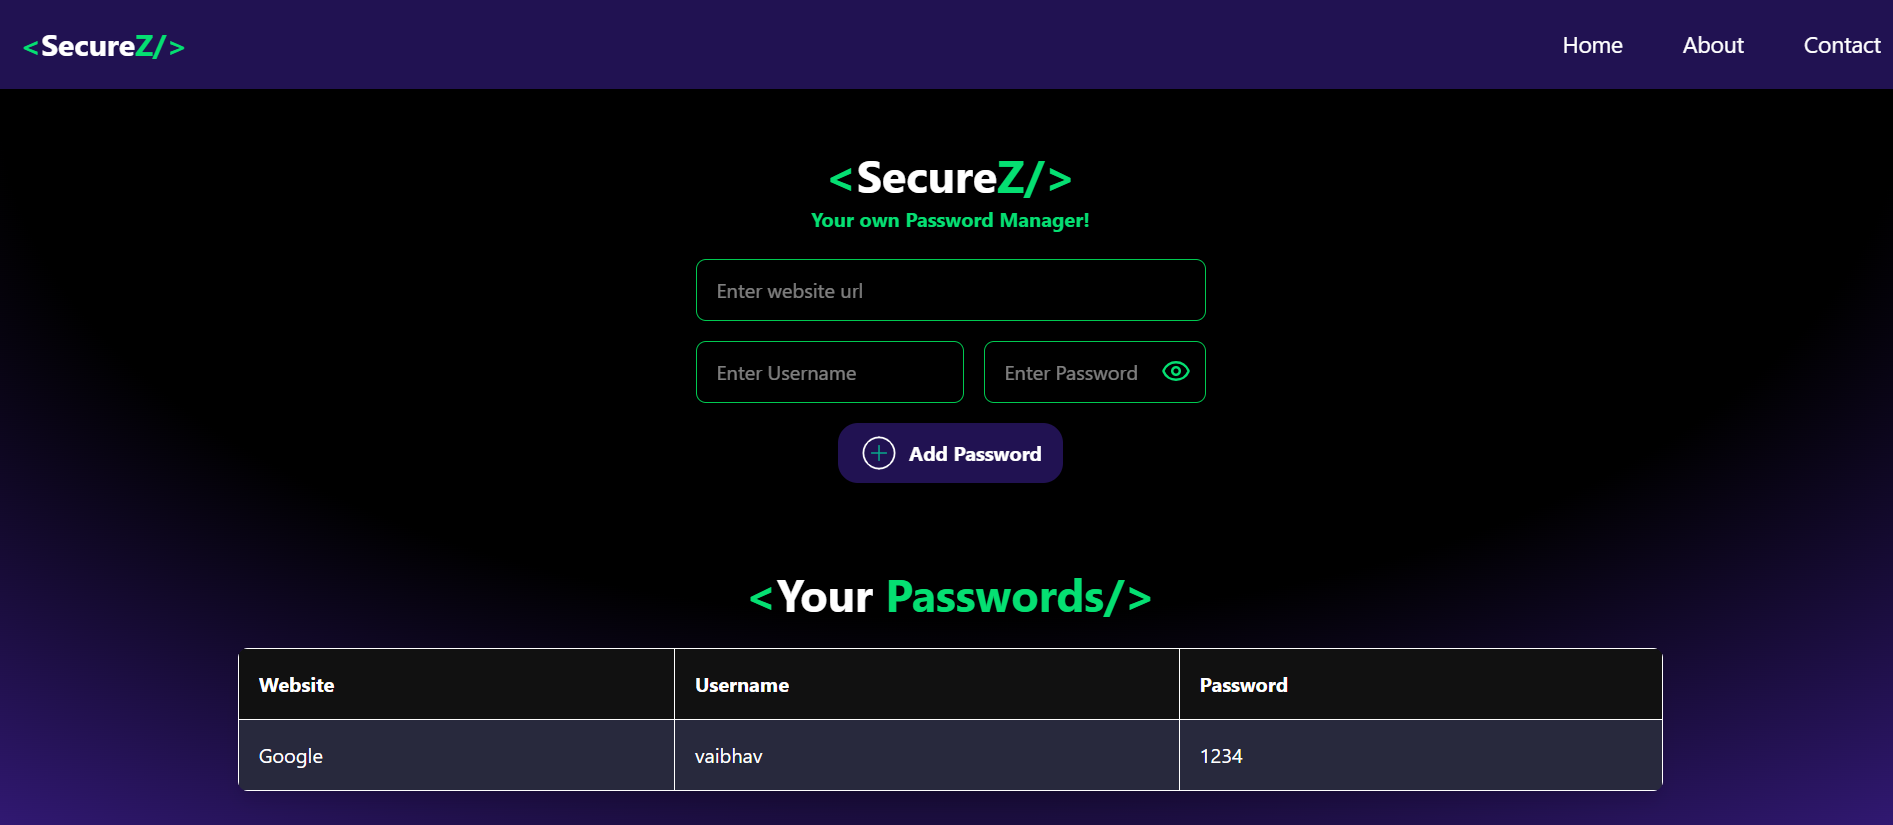The height and width of the screenshot is (825, 1893).
Task: Click the SecureZ logo in navbar
Action: (x=104, y=46)
